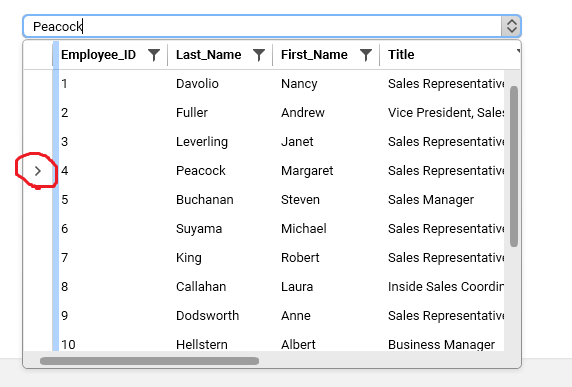
Task: Sort by the Employee_ID column header
Action: 98,55
